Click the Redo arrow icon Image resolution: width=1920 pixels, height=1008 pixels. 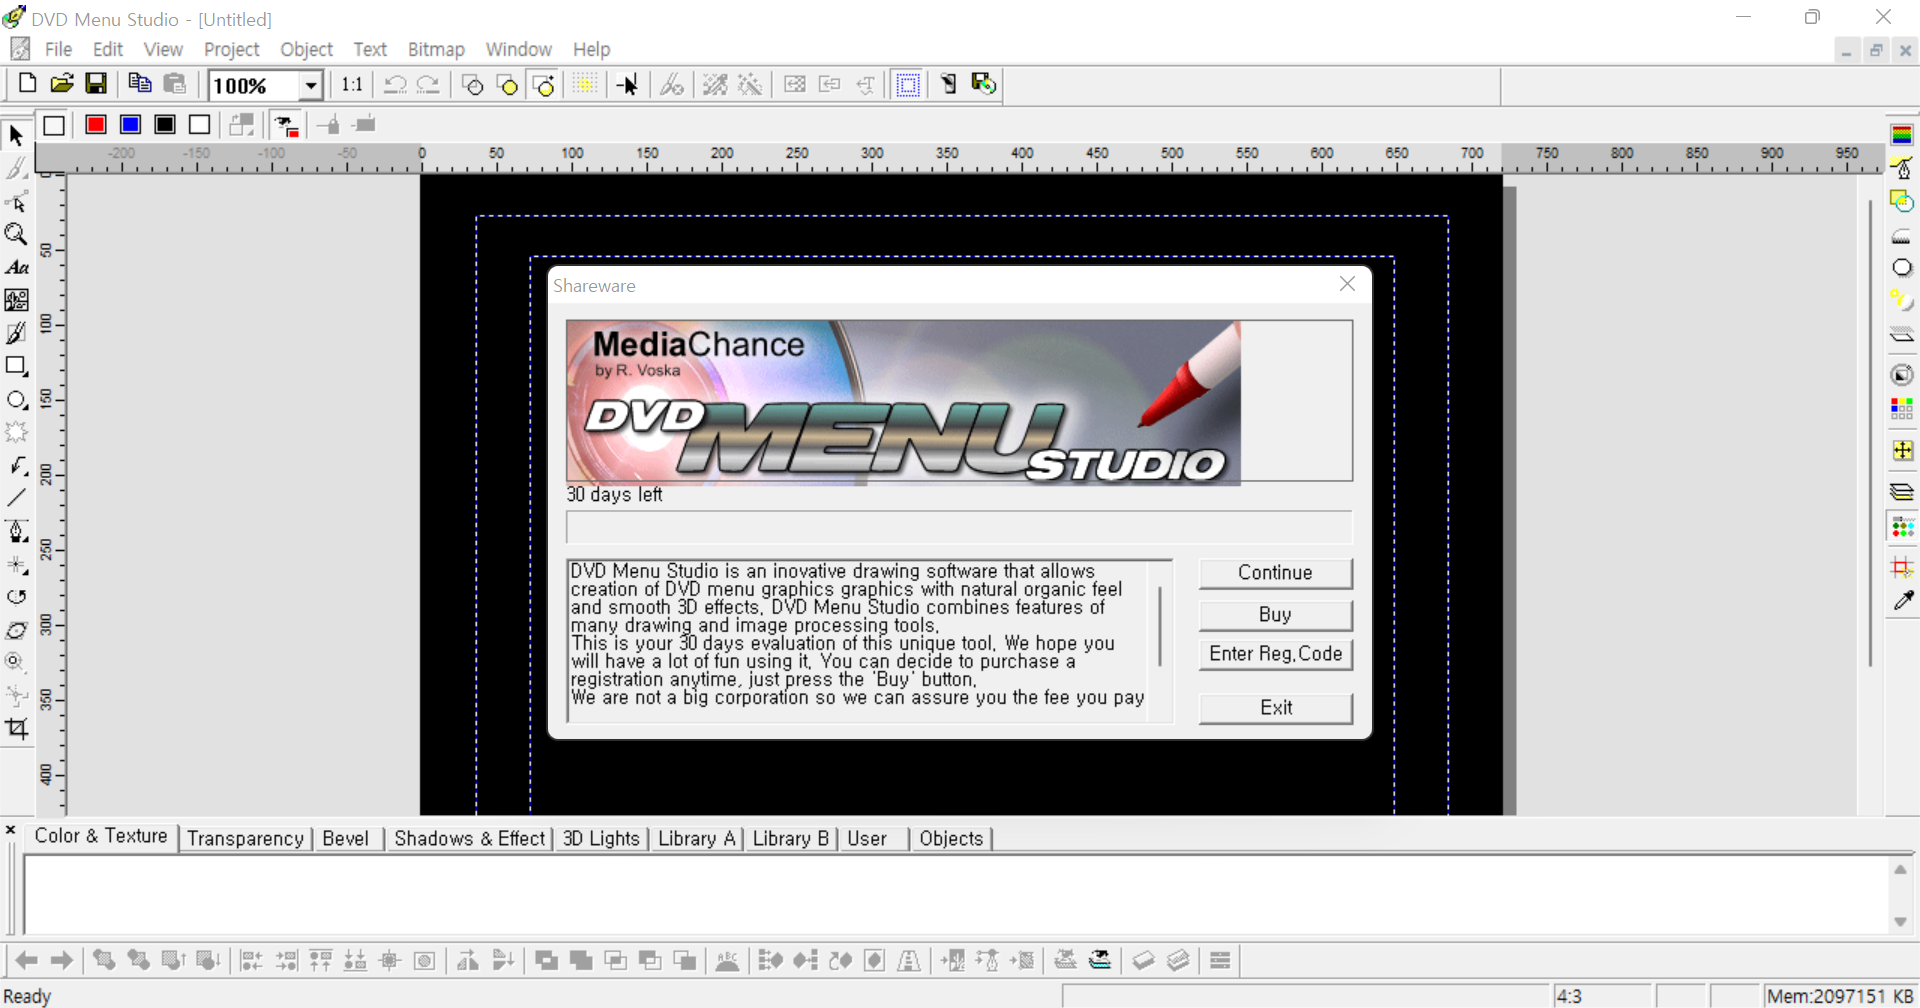tap(429, 84)
